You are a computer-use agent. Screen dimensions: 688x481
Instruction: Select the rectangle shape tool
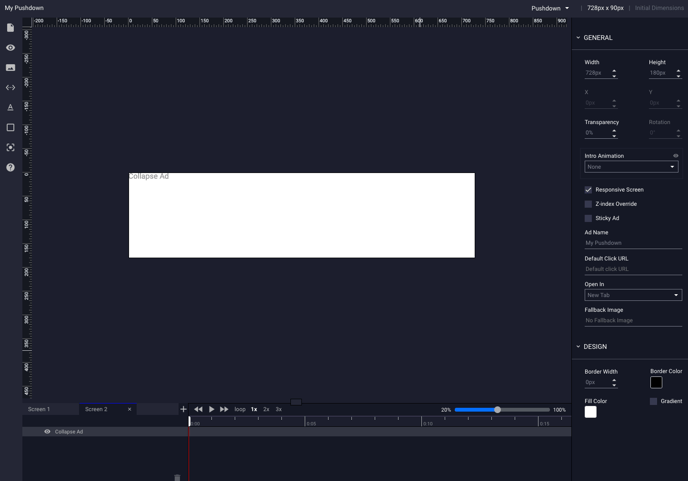[11, 127]
